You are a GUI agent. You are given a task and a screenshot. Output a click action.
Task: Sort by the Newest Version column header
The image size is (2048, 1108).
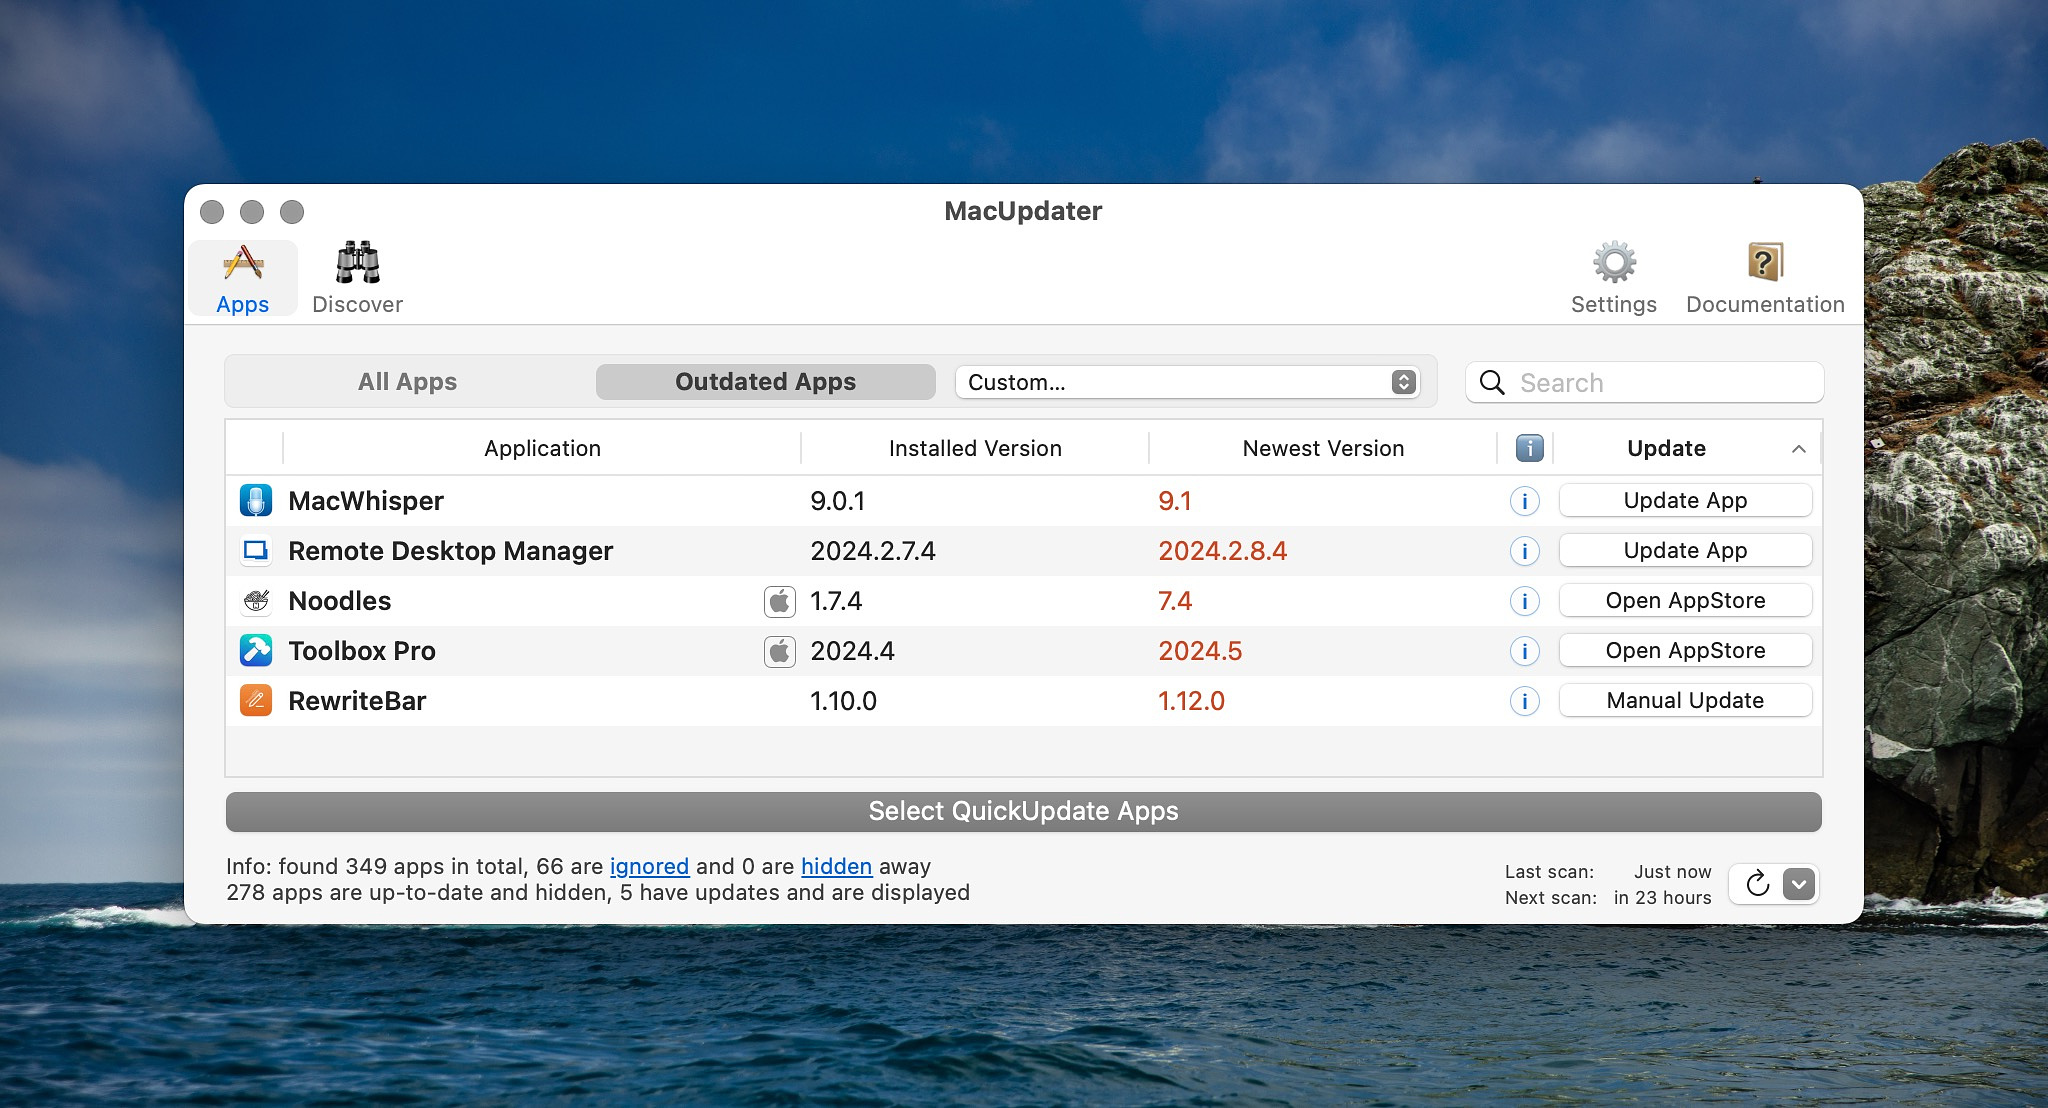(1323, 448)
